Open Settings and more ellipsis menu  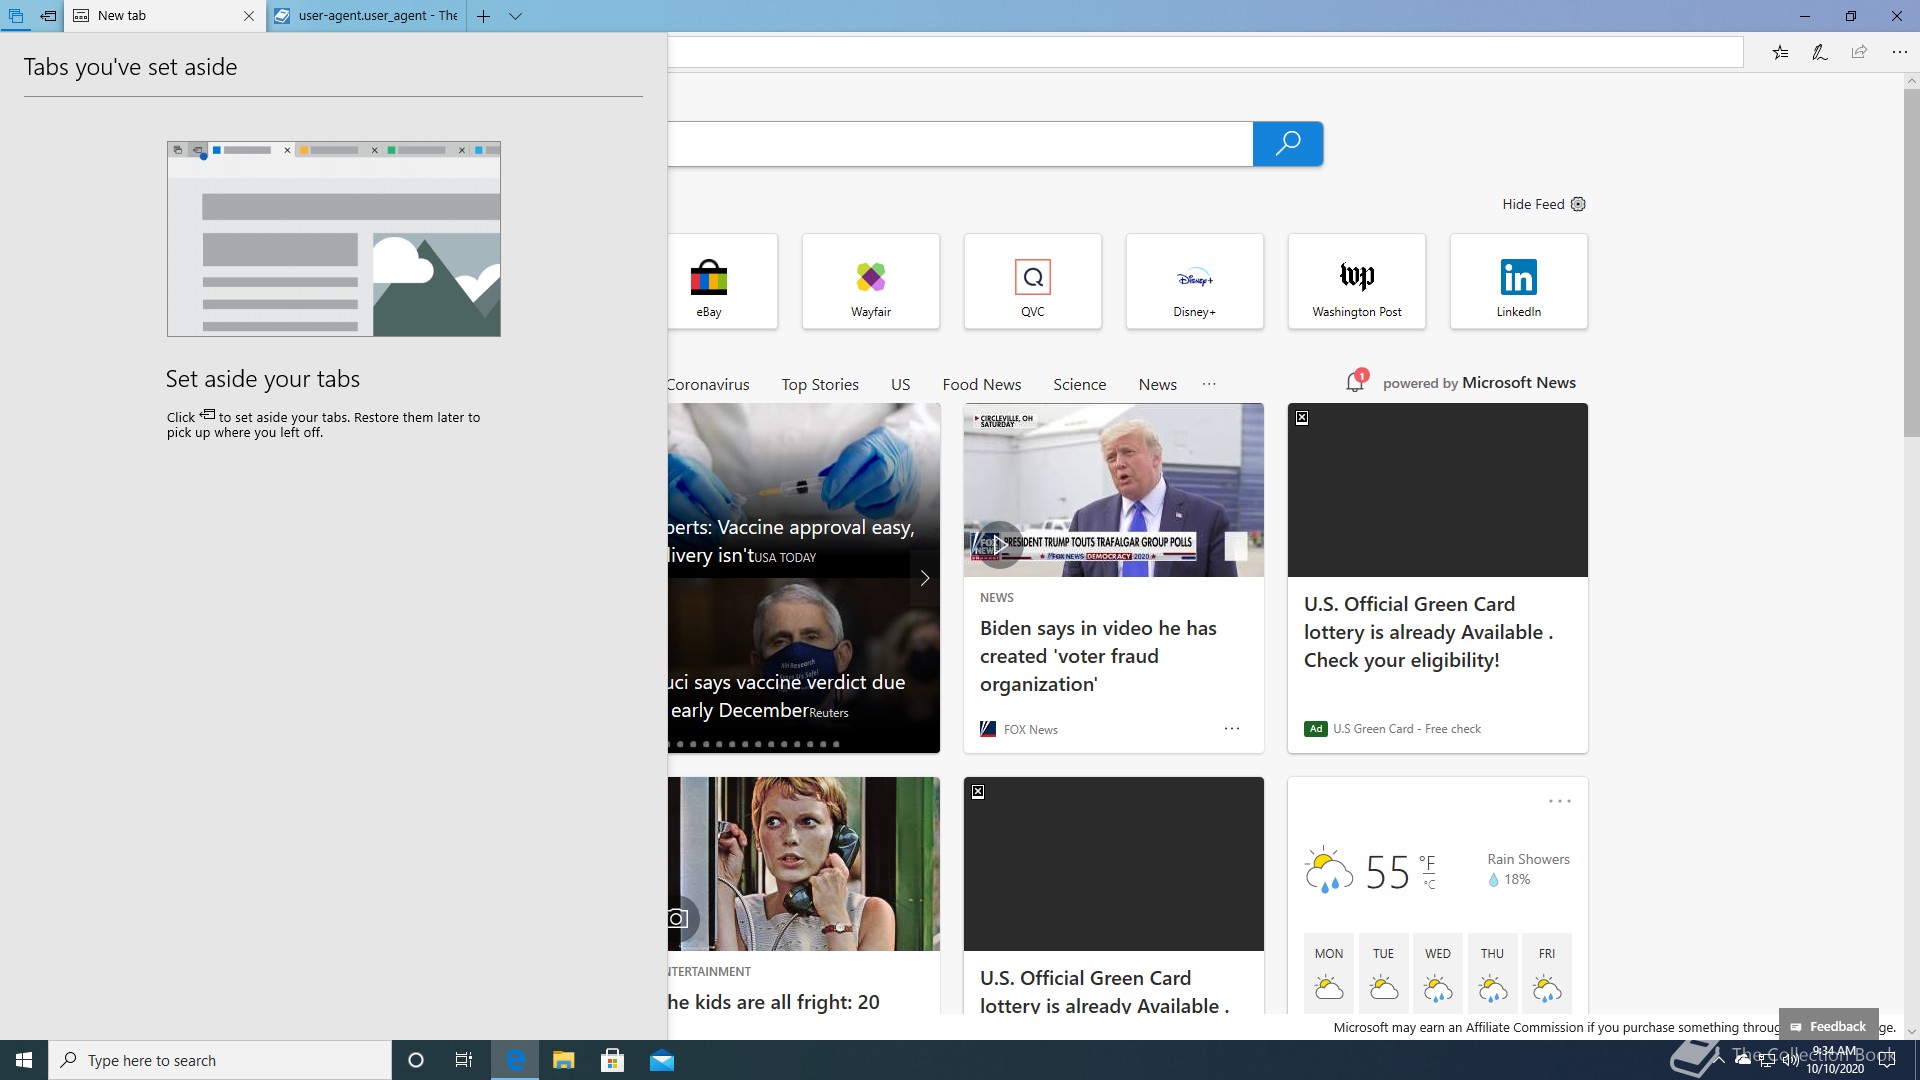(x=1899, y=52)
